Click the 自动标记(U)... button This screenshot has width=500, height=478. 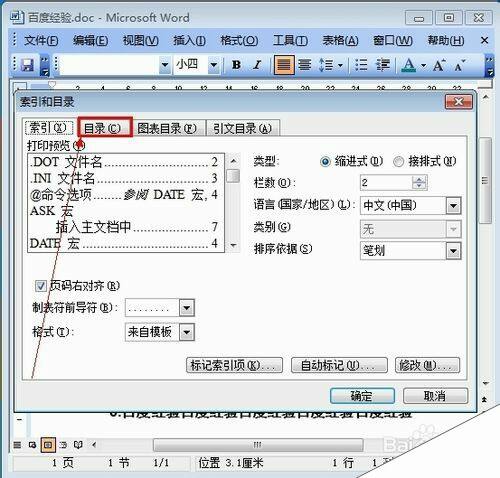tap(339, 365)
